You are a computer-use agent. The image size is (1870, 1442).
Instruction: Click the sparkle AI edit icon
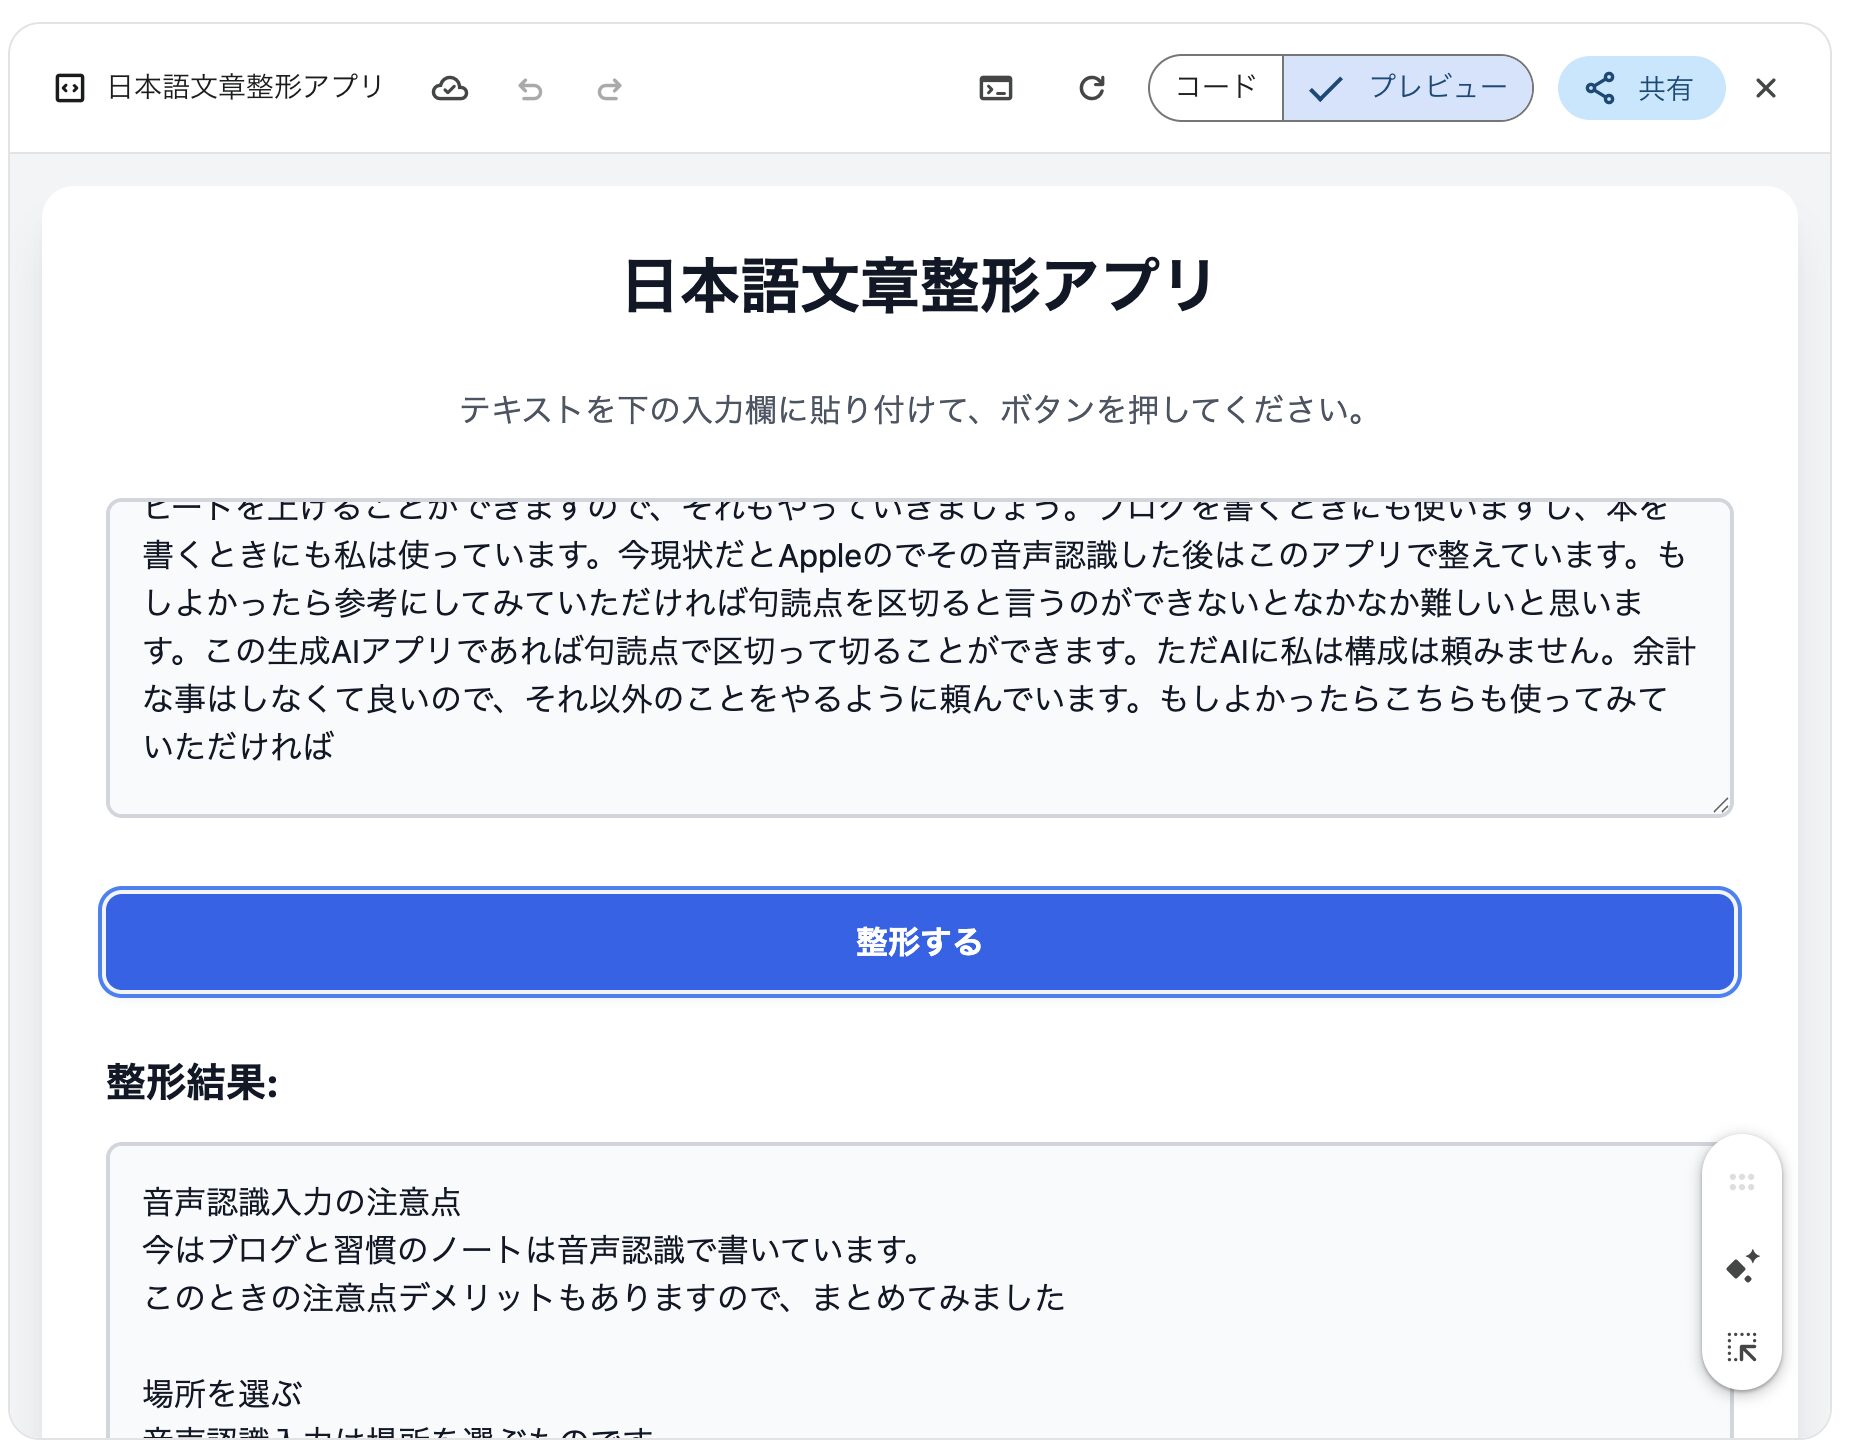1741,1267
